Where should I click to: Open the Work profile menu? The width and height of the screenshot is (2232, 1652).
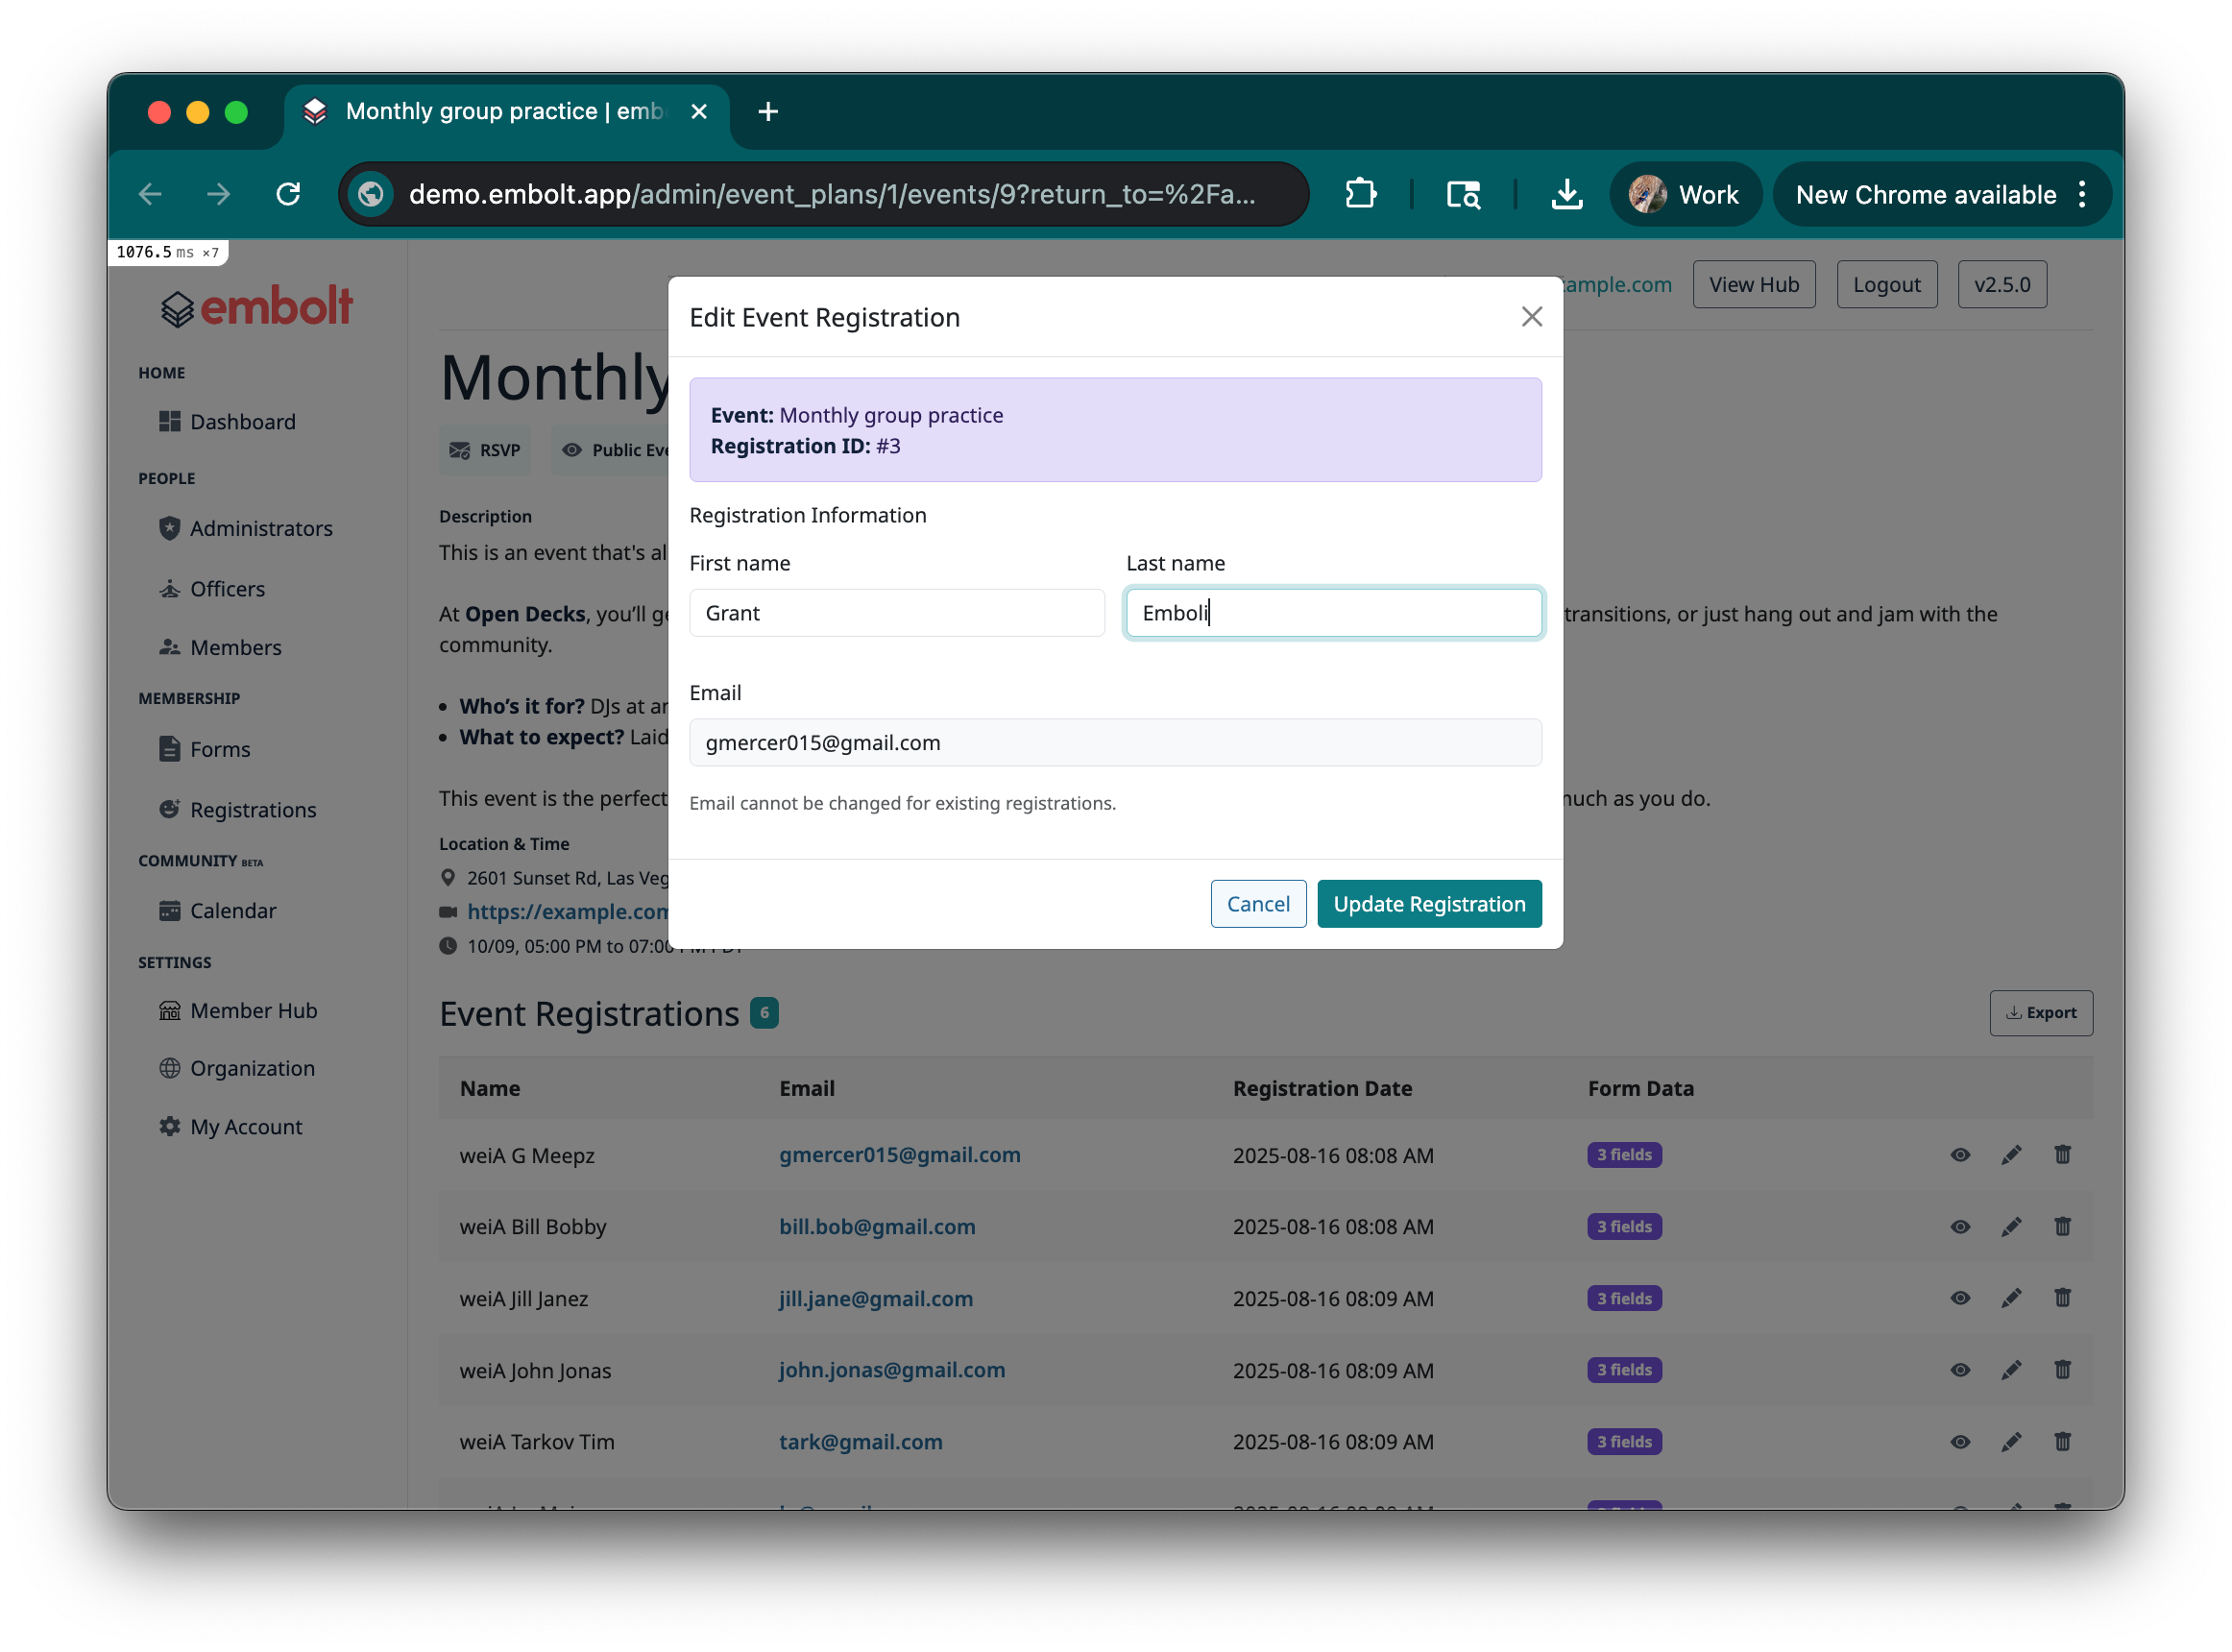(x=1685, y=194)
